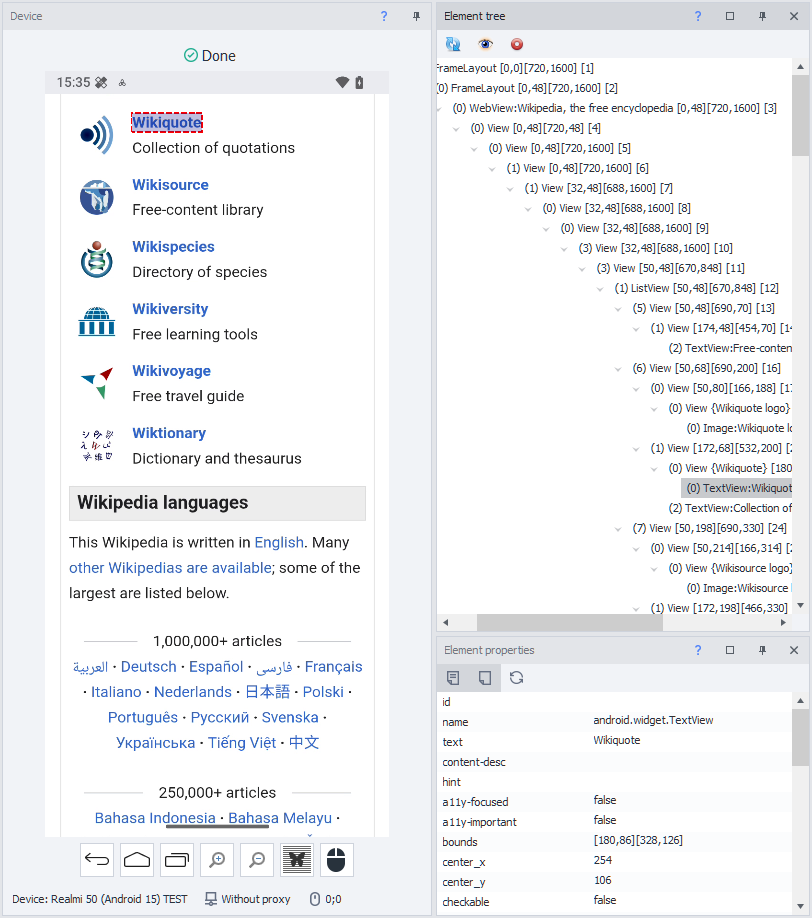This screenshot has height=918, width=812.
Task: Tap the Home button under the device
Action: (x=137, y=859)
